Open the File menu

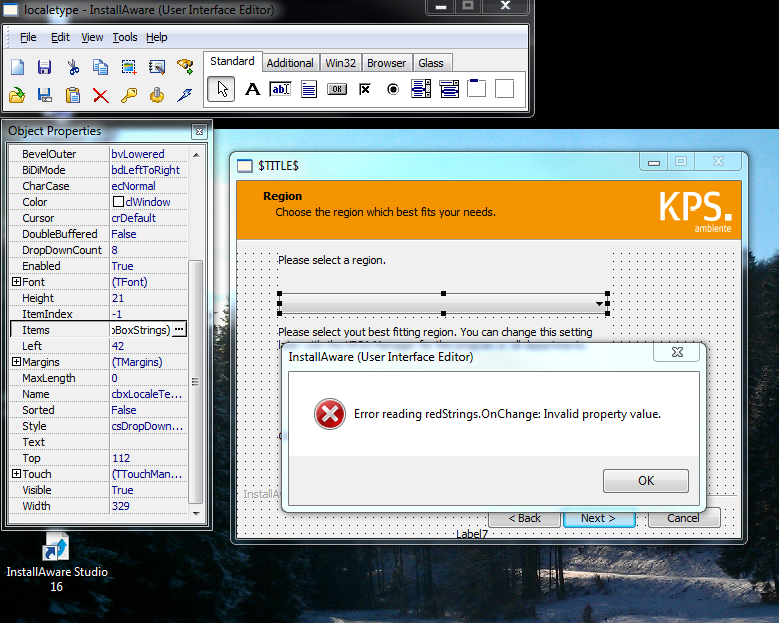point(28,37)
